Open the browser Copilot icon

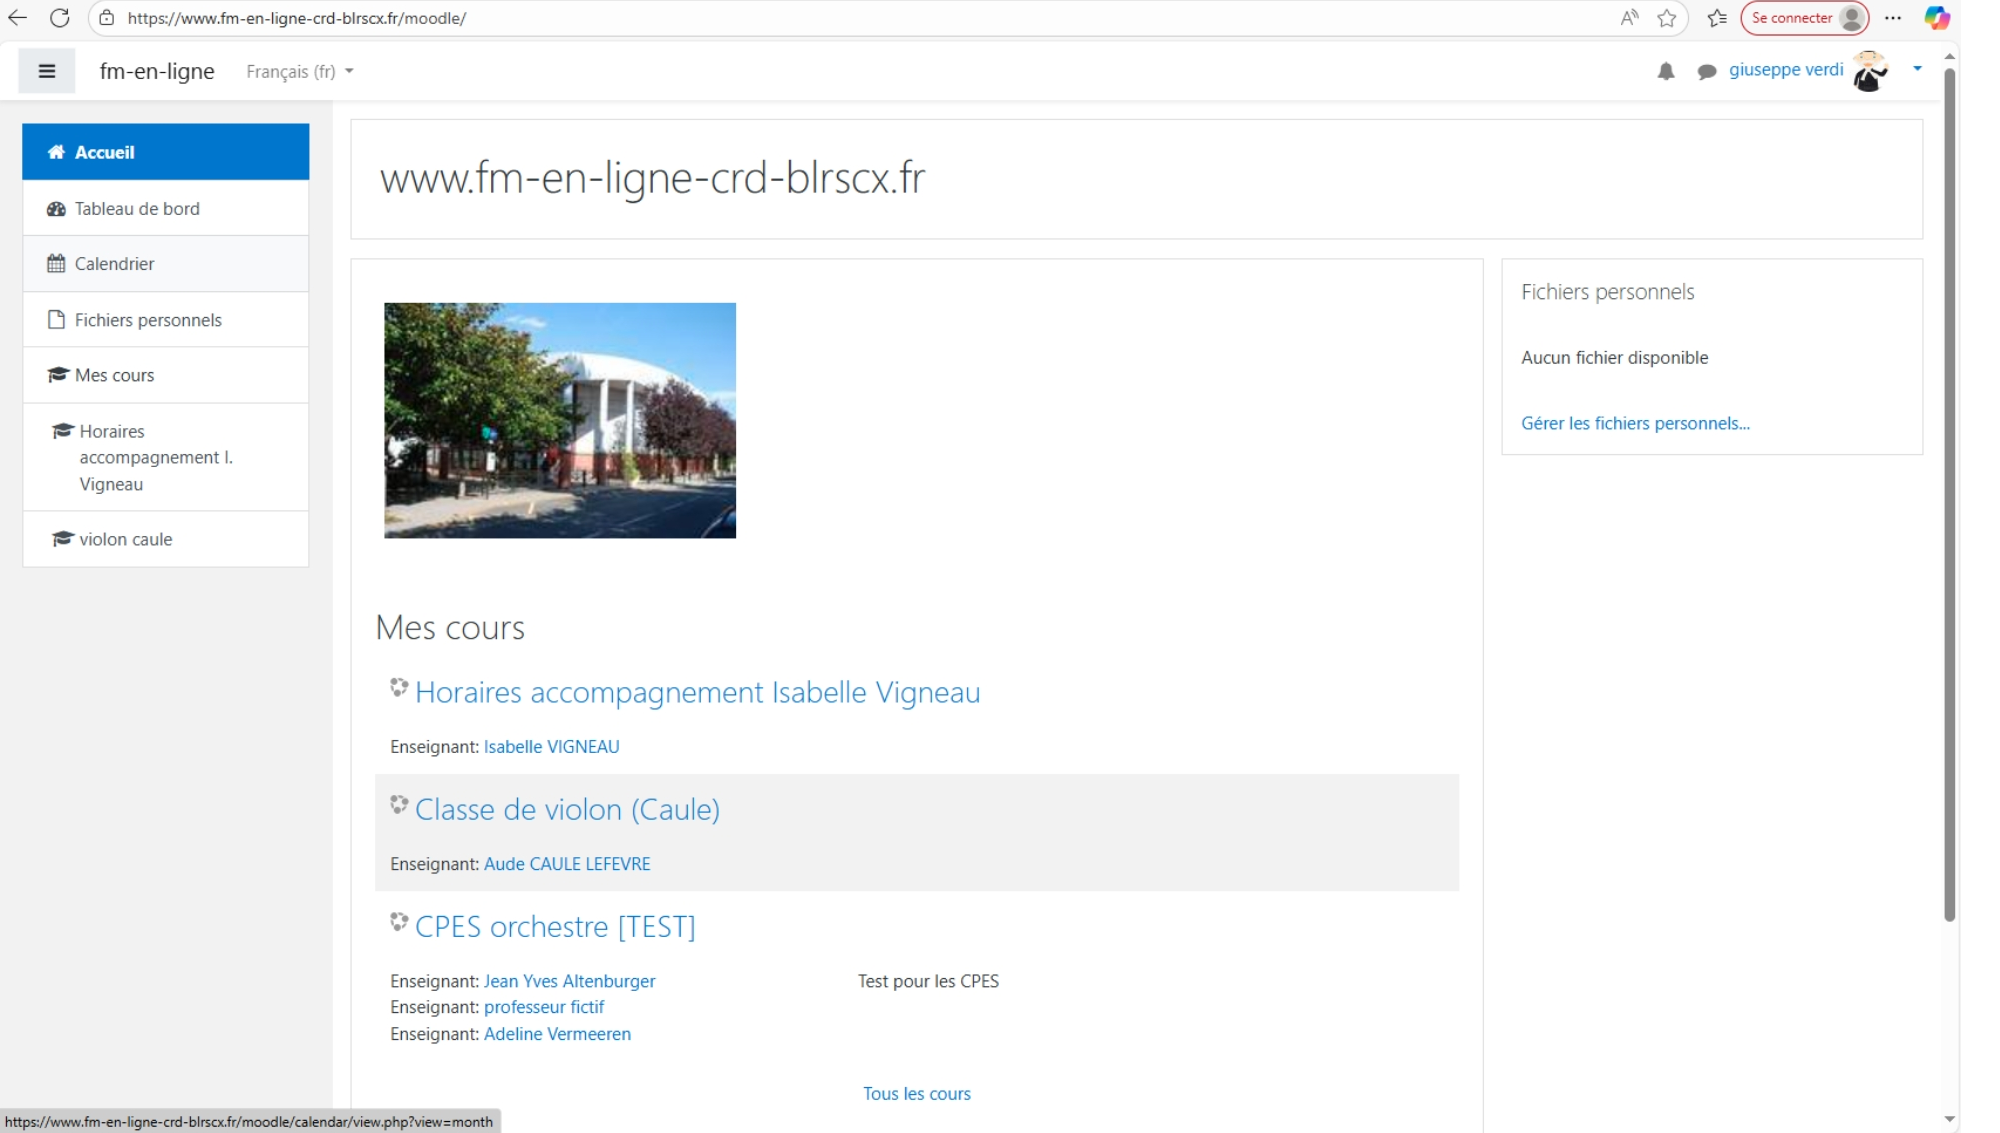[x=1936, y=18]
